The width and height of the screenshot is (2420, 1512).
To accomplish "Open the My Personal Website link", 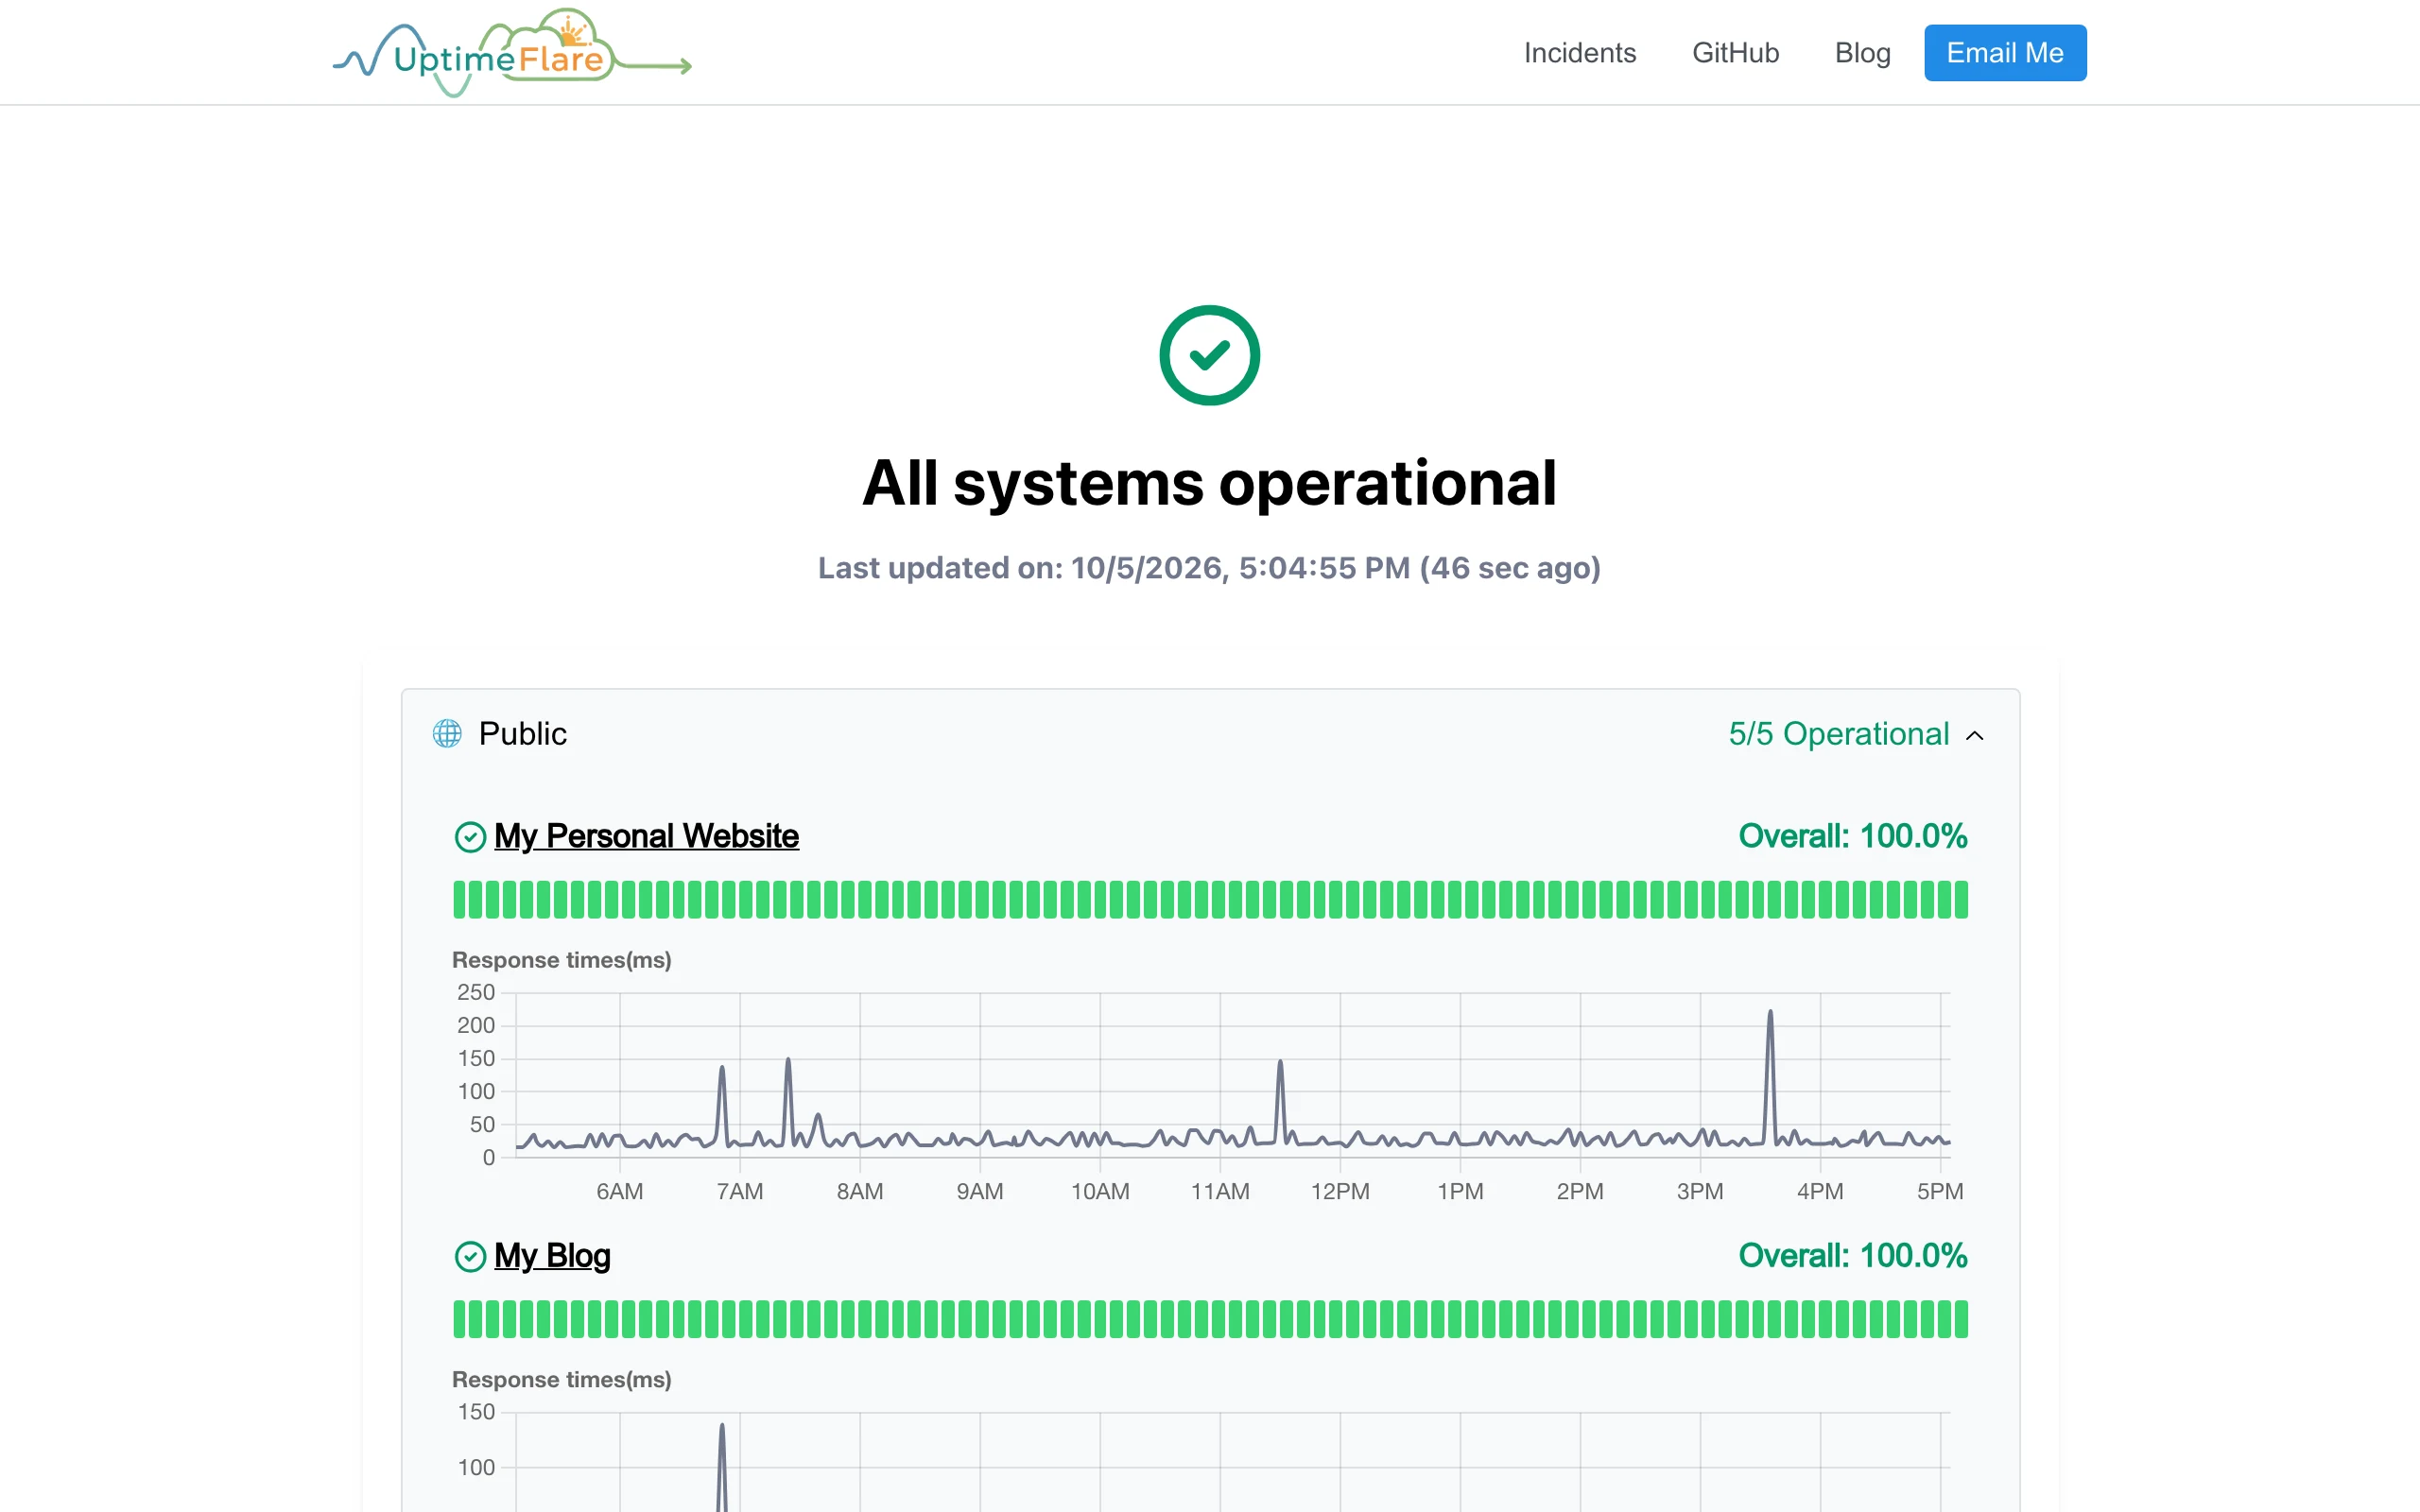I will point(646,836).
